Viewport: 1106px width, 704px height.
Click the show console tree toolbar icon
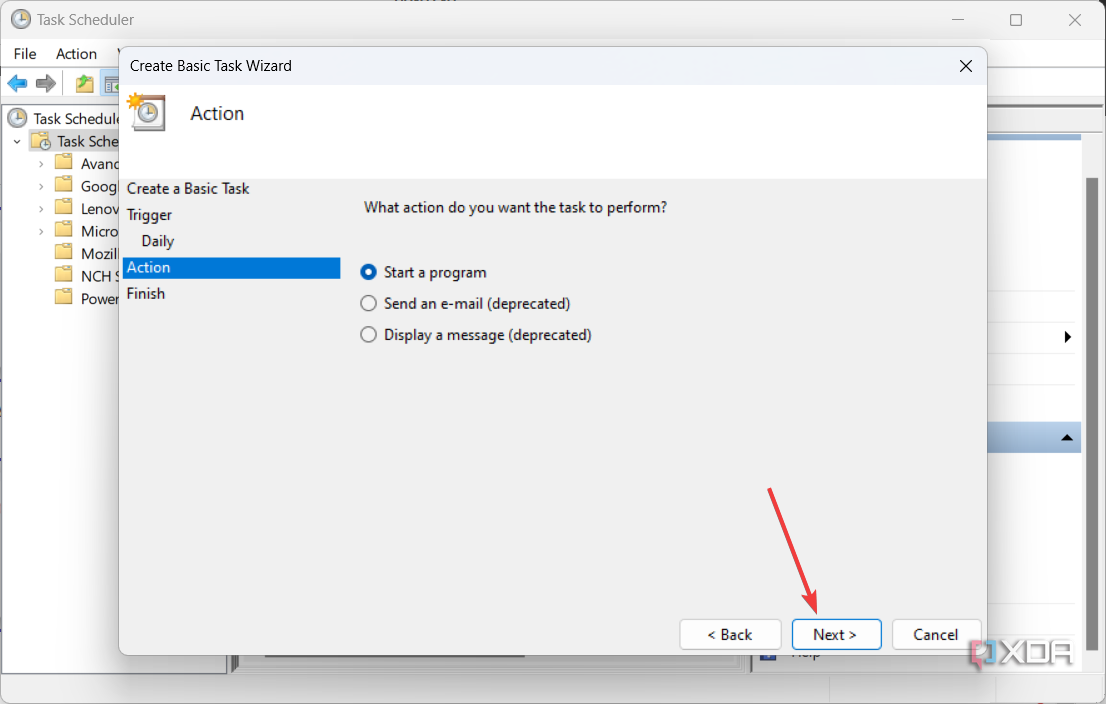110,83
